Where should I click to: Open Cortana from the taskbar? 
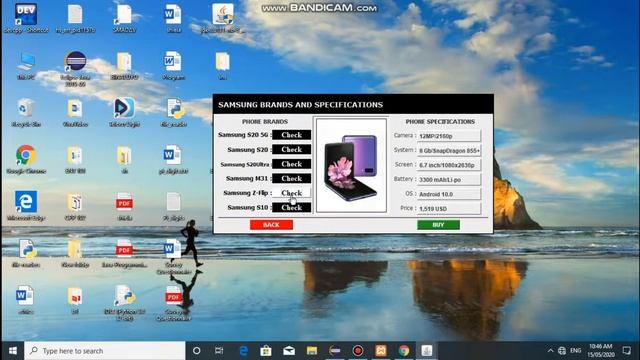196,351
